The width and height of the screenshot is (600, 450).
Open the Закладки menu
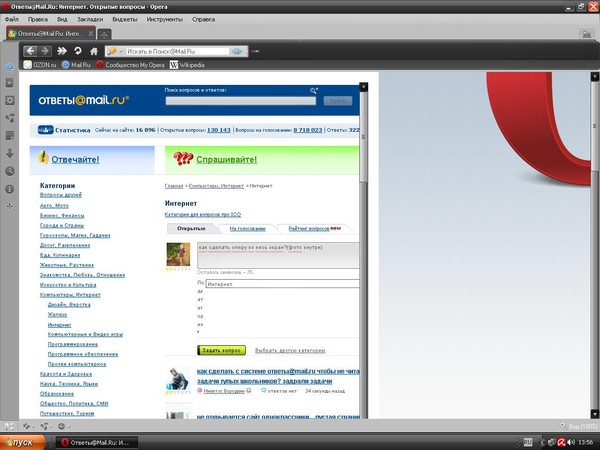[x=90, y=19]
